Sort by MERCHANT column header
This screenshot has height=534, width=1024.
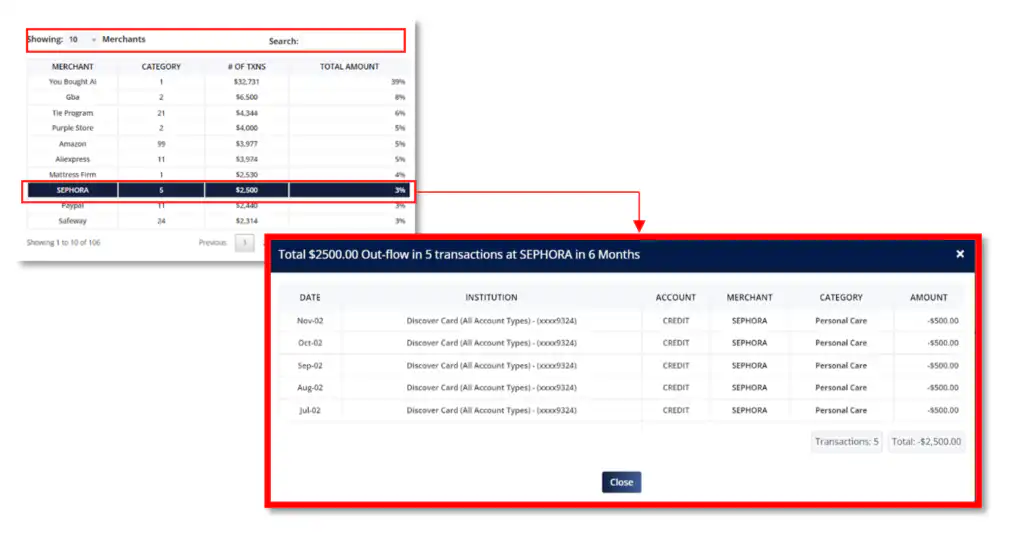[x=72, y=67]
